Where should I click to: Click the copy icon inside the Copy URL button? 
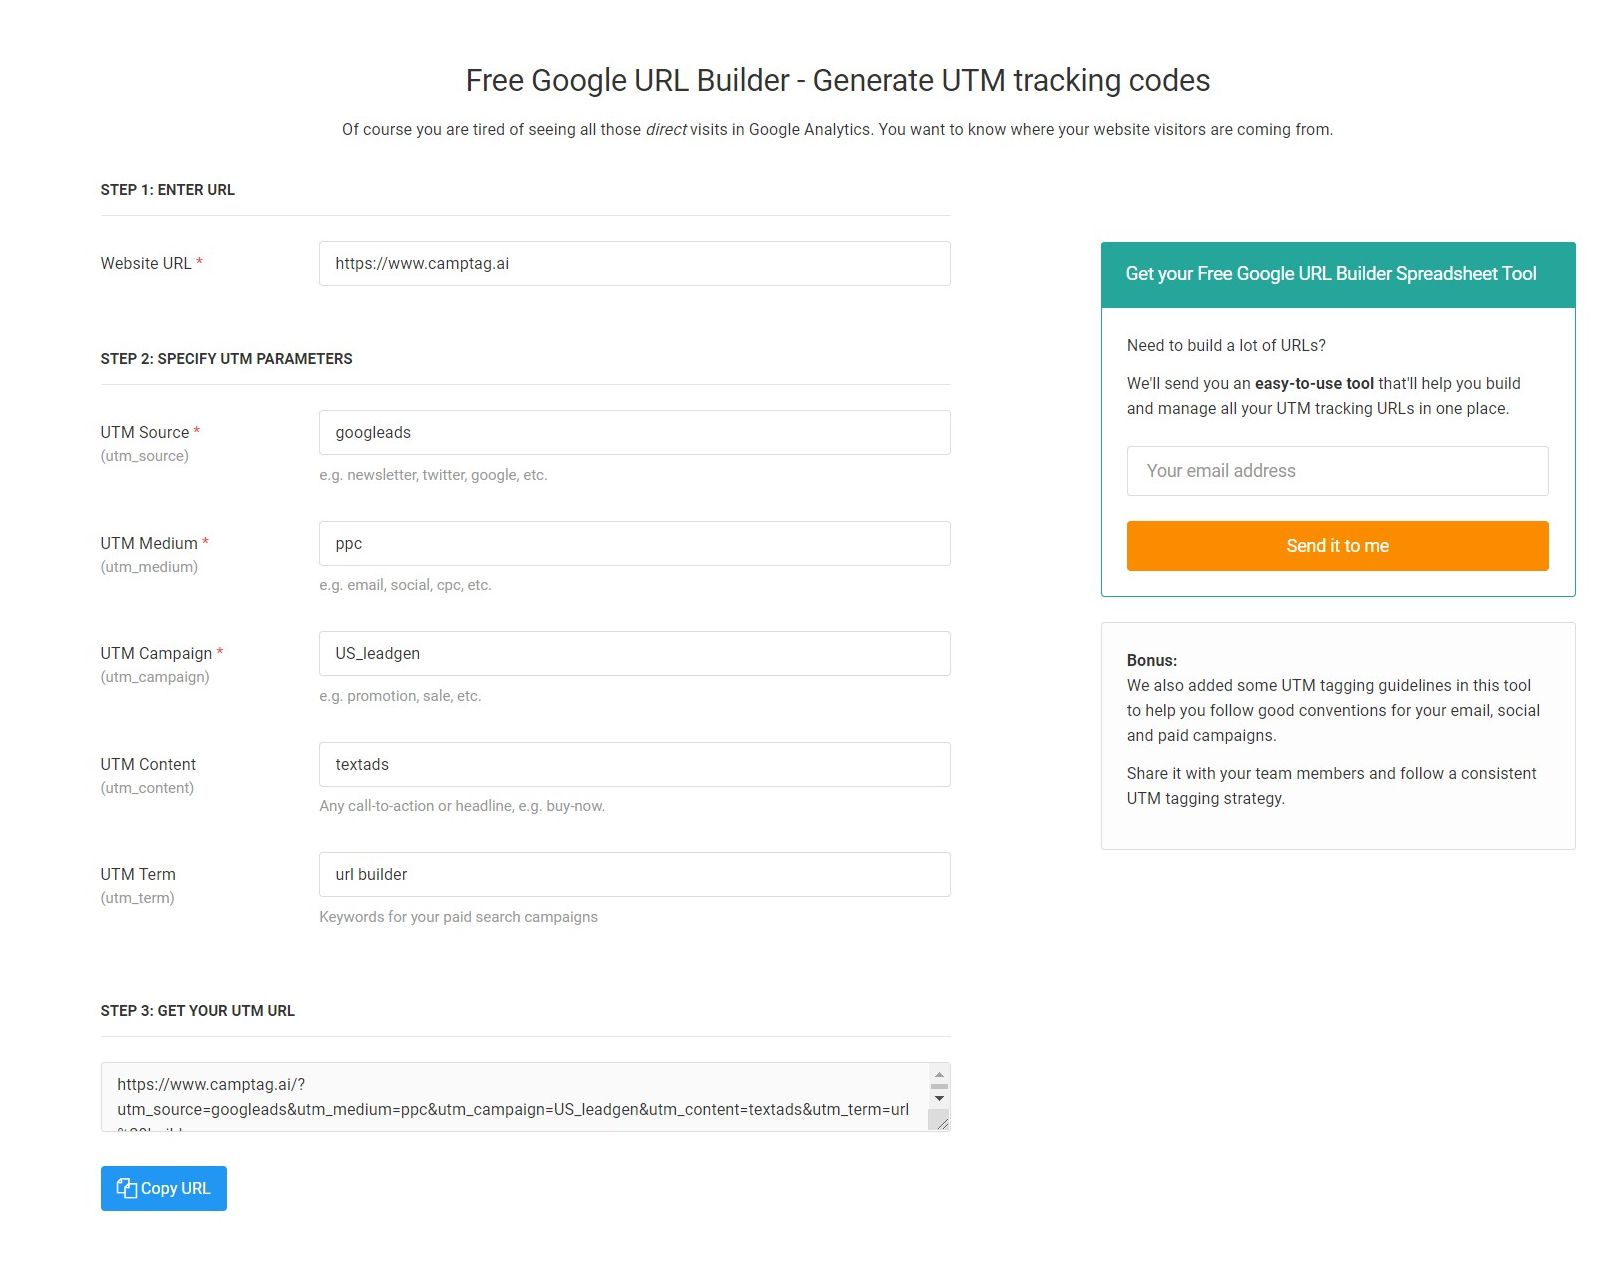126,1188
